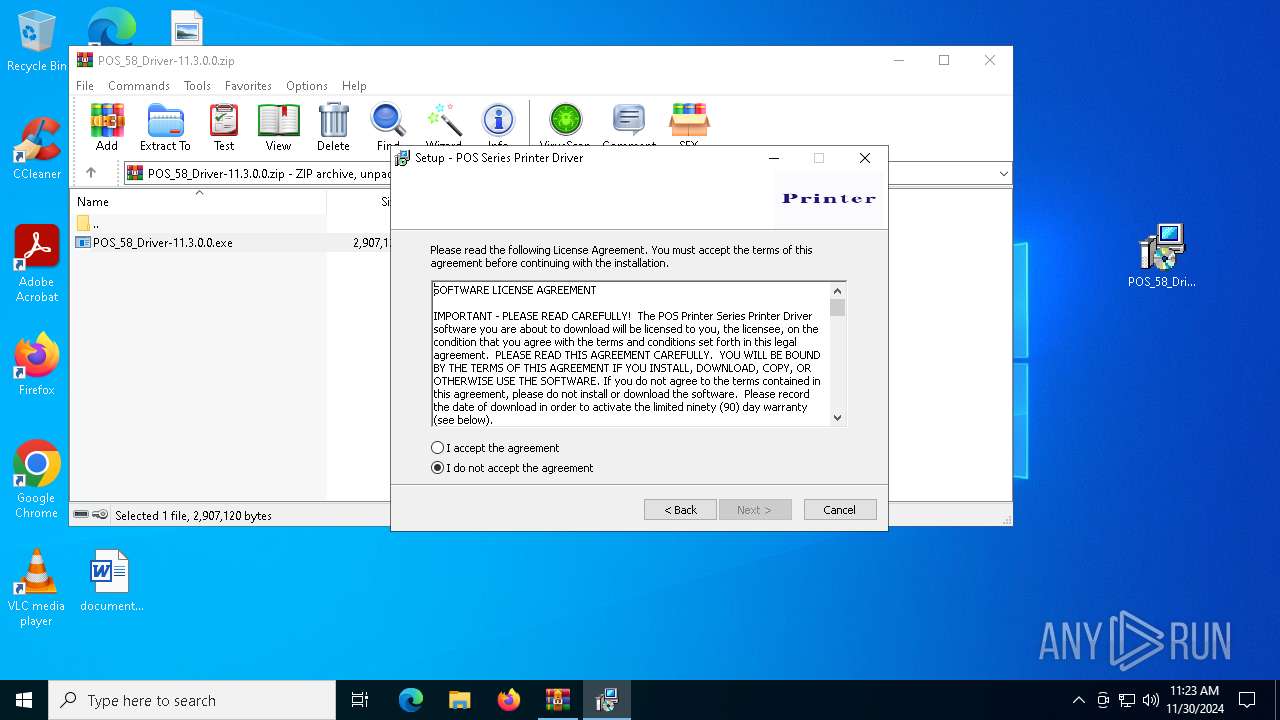
Task: Switch to WinRAR taskbar button
Action: [558, 700]
